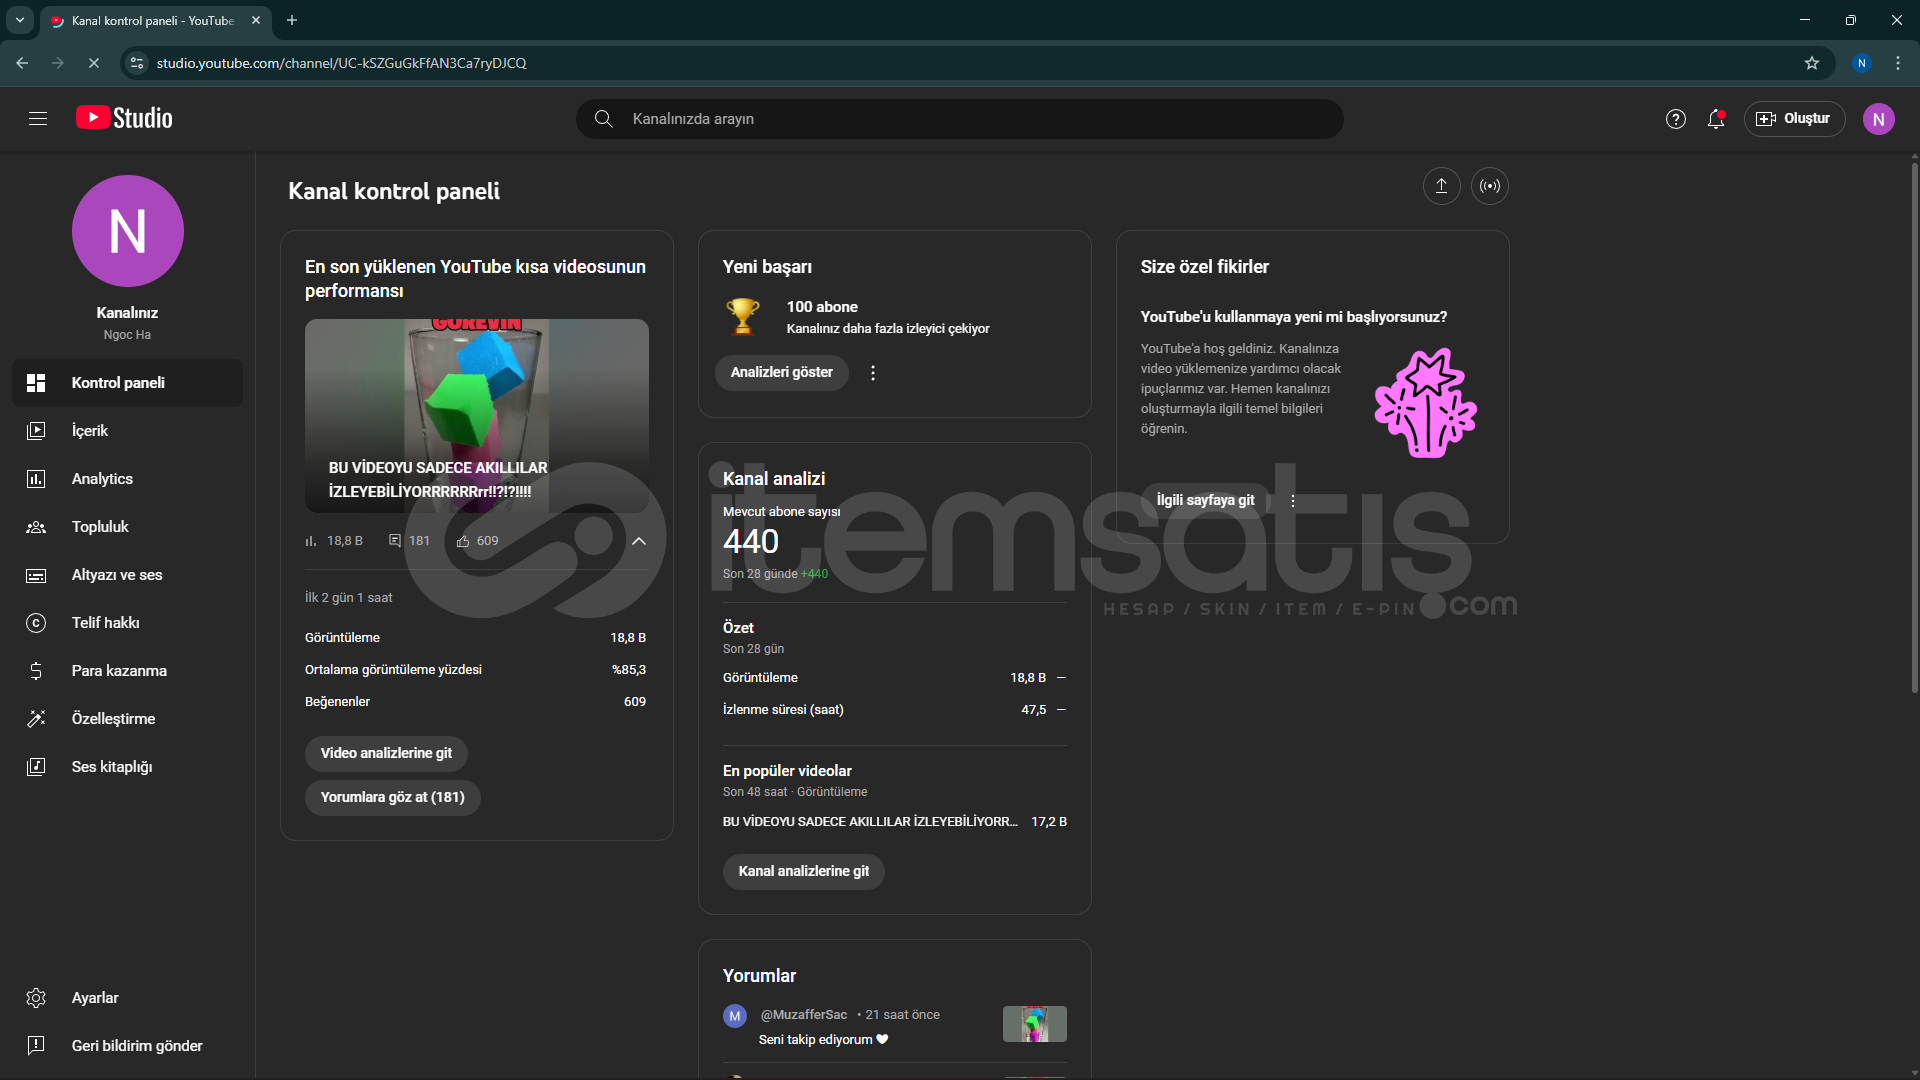Go to İçerik in the sidebar
Image resolution: width=1920 pixels, height=1080 pixels.
click(x=90, y=431)
